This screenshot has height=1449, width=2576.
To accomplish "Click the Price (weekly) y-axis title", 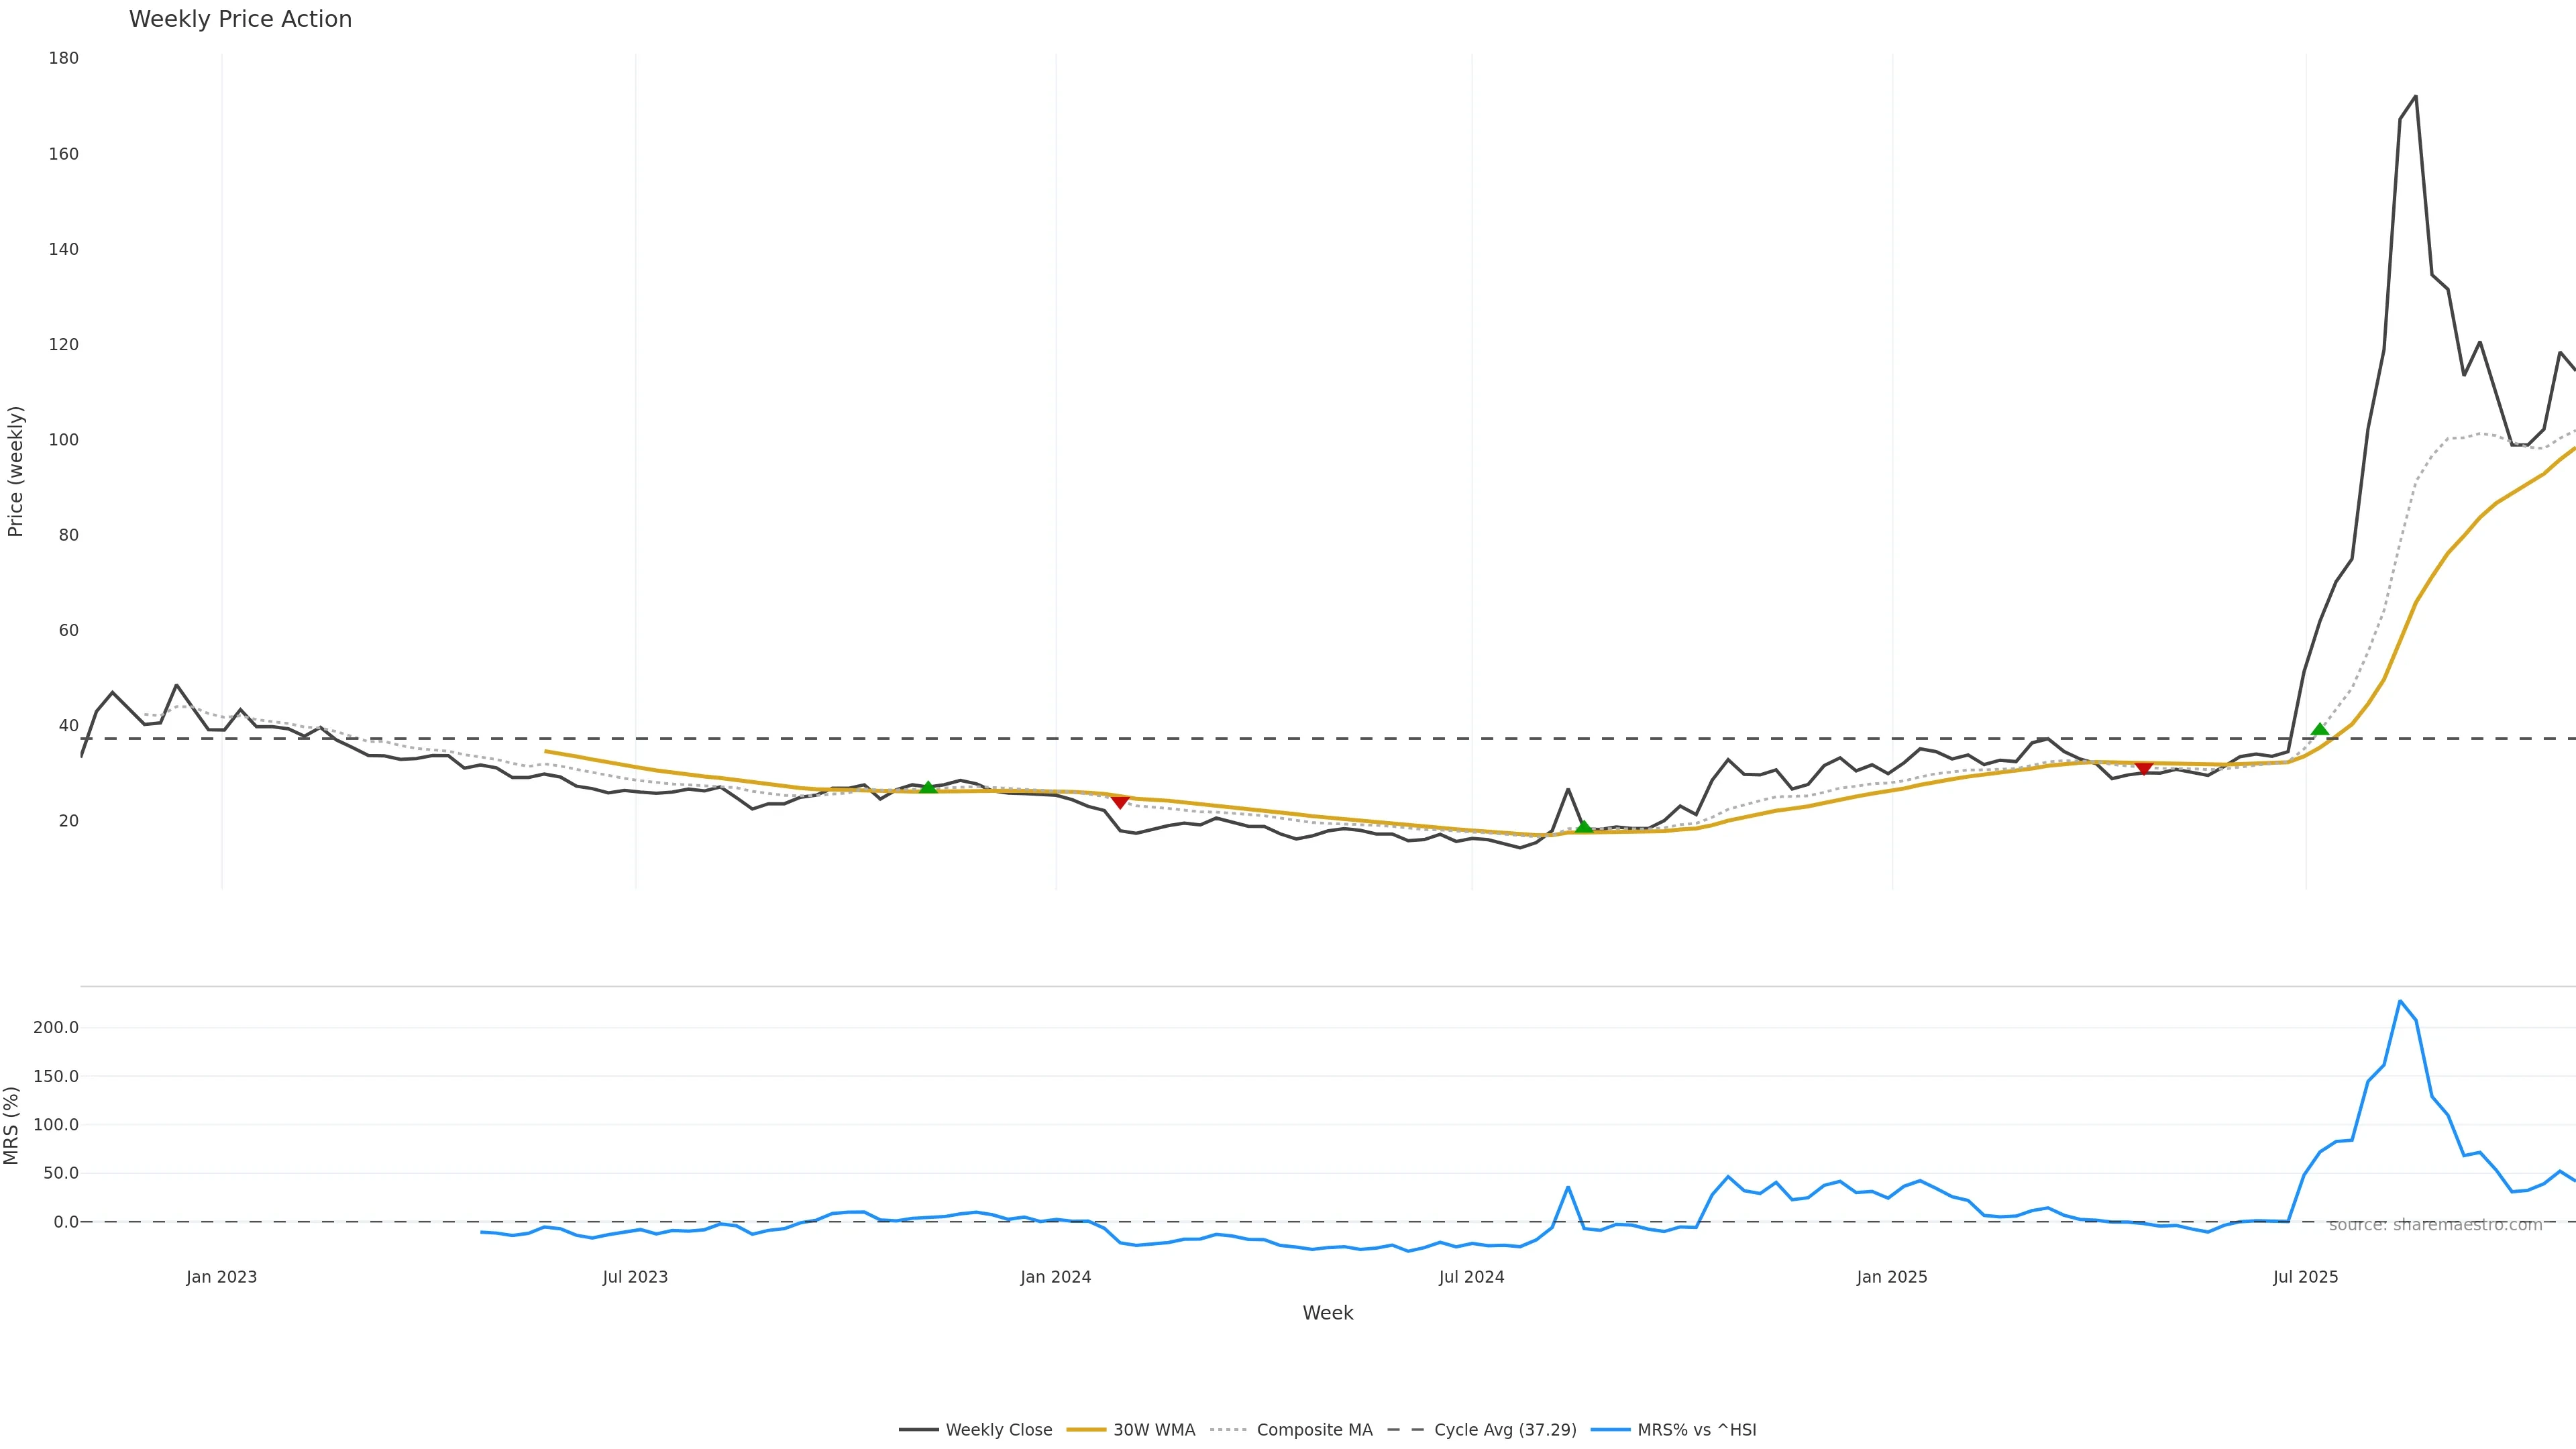I will coord(15,471).
